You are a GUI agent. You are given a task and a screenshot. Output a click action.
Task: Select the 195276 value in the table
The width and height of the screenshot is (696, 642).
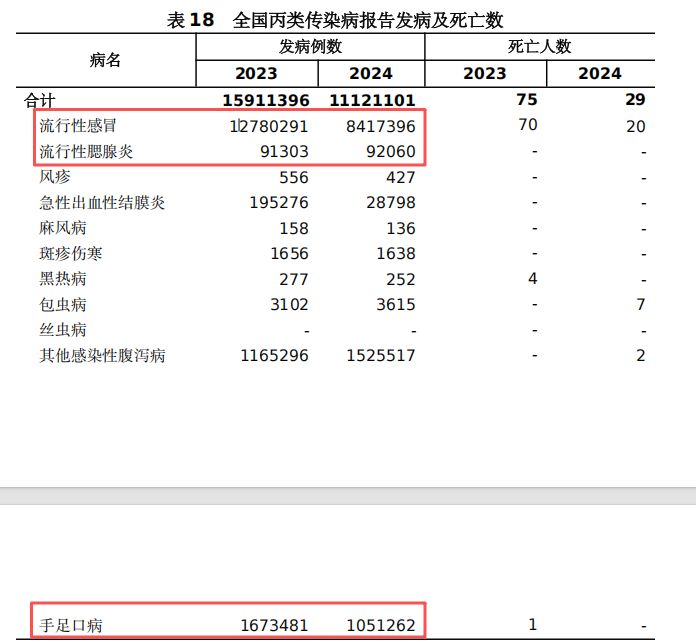(275, 203)
